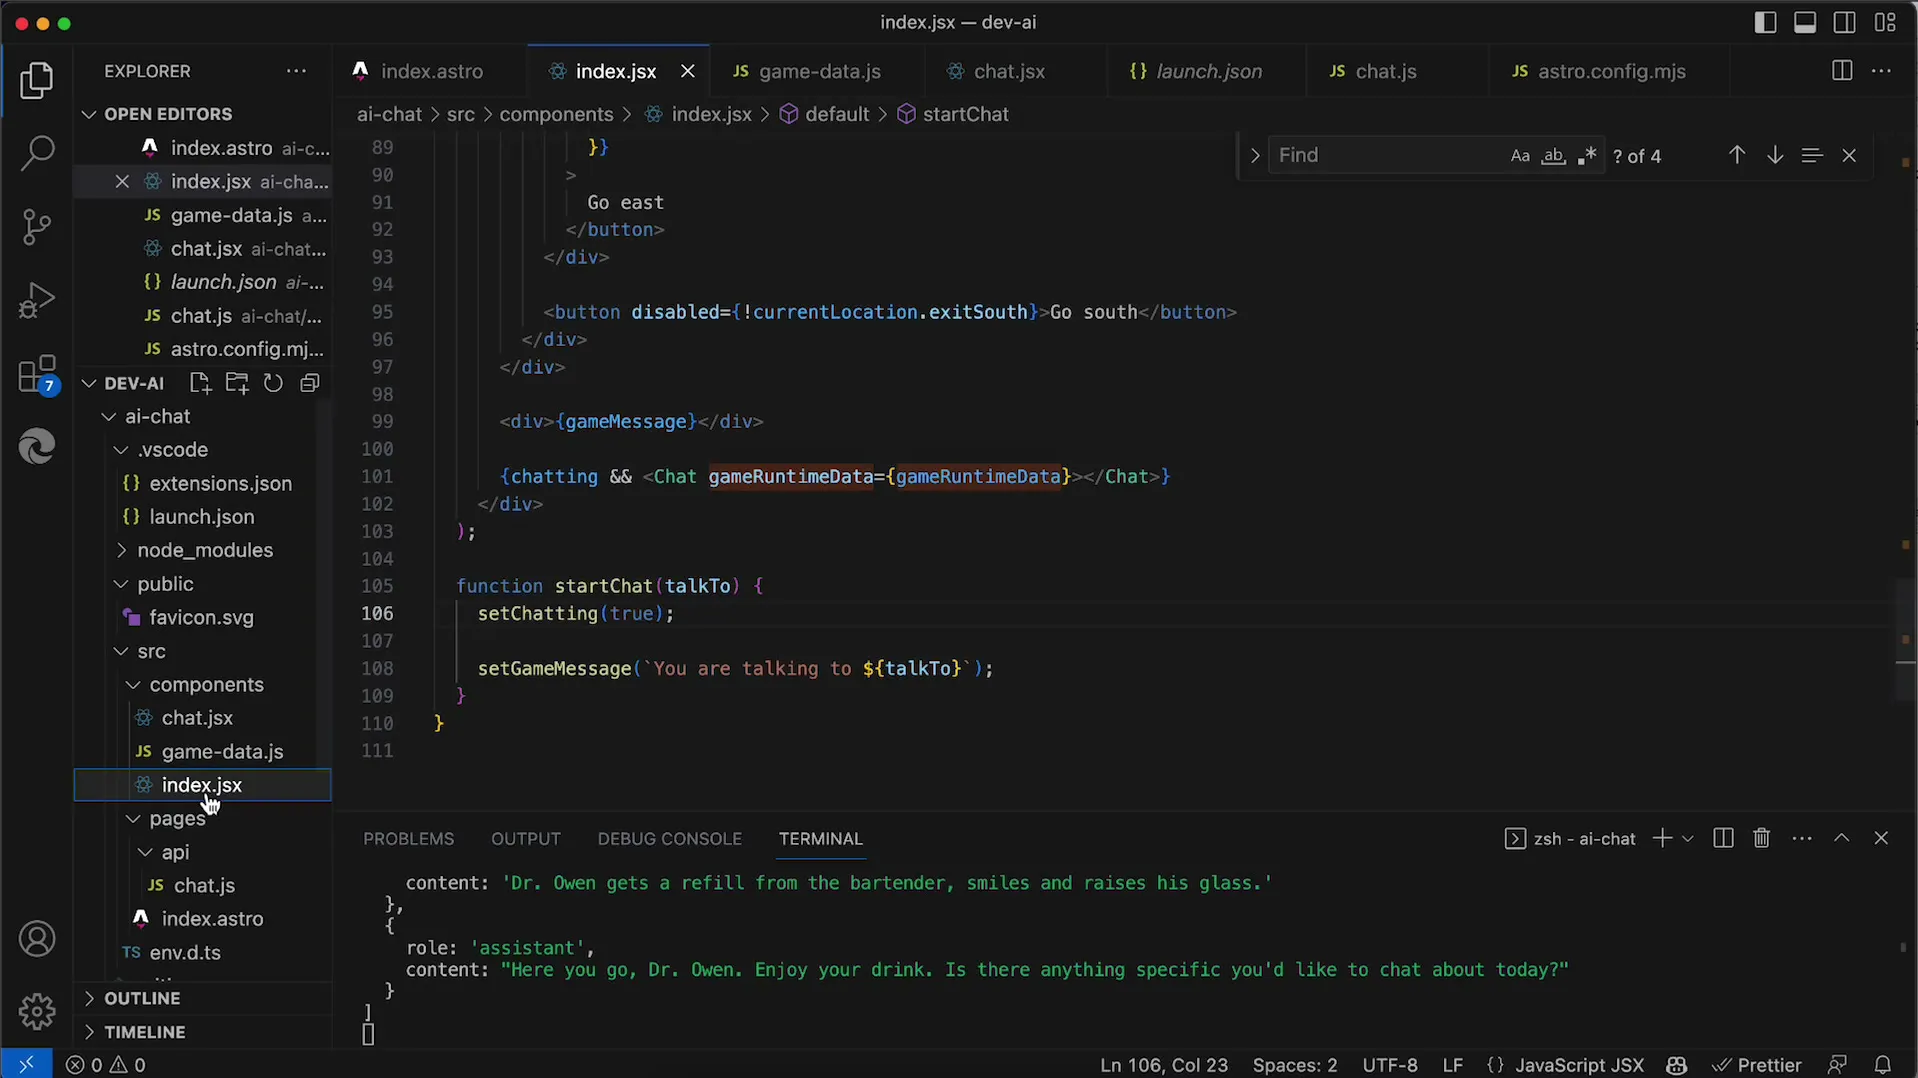Toggle Match Whole Word in Find
The width and height of the screenshot is (1918, 1078).
pyautogui.click(x=1553, y=156)
